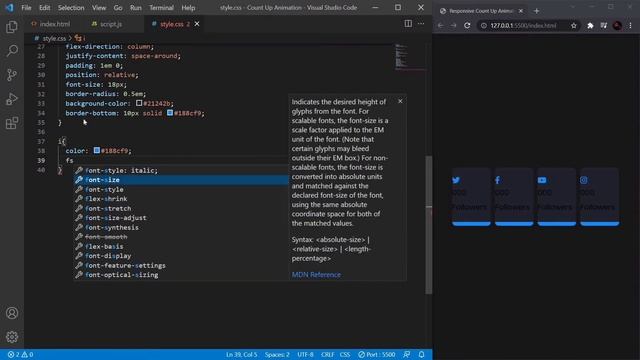Reload the browser page
Image resolution: width=640 pixels, height=360 pixels.
point(467,25)
